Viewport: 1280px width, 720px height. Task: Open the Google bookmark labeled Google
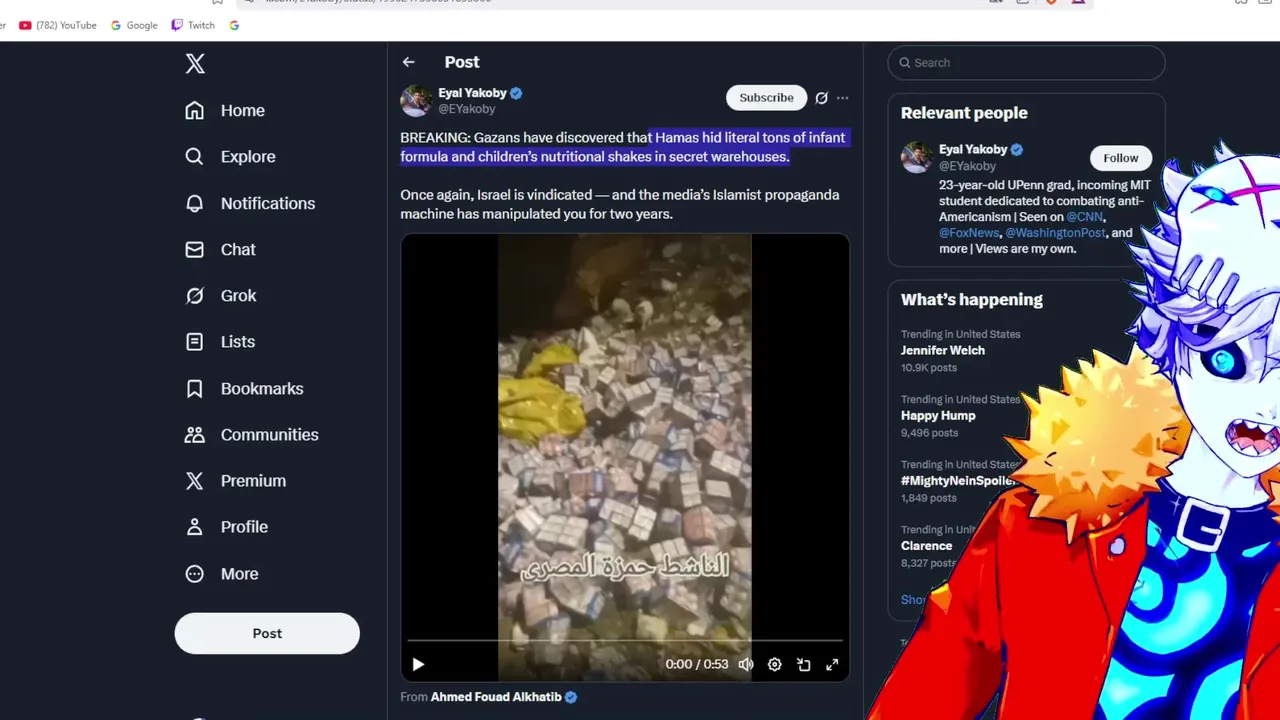point(134,25)
